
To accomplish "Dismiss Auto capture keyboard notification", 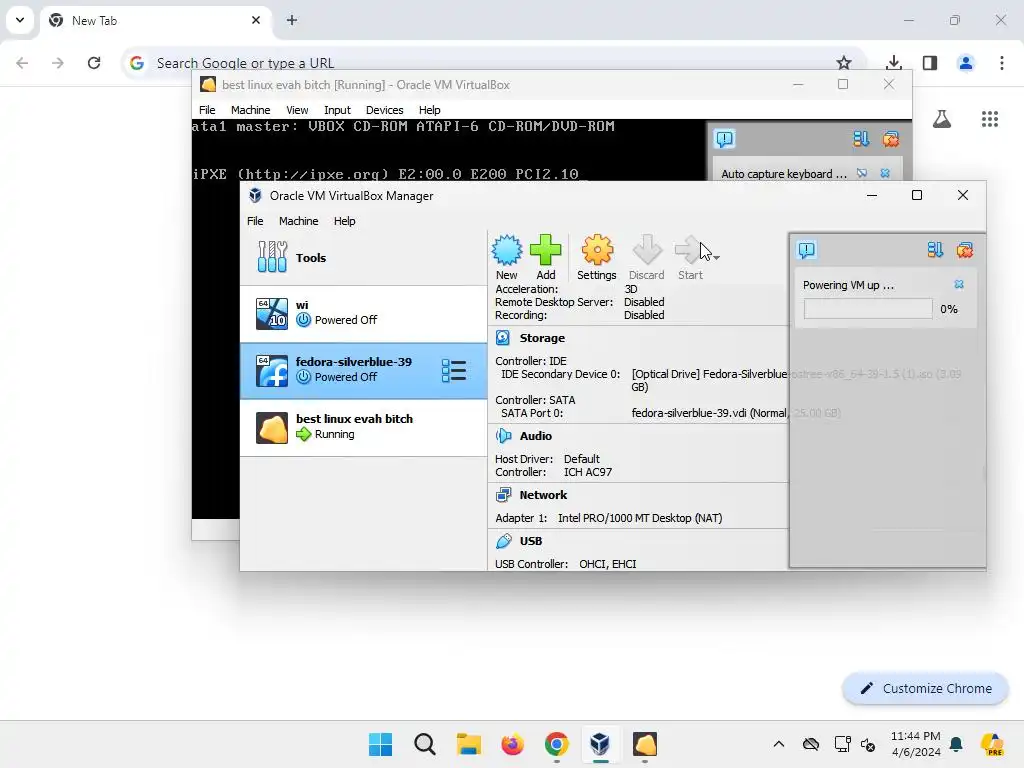I will 885,173.
